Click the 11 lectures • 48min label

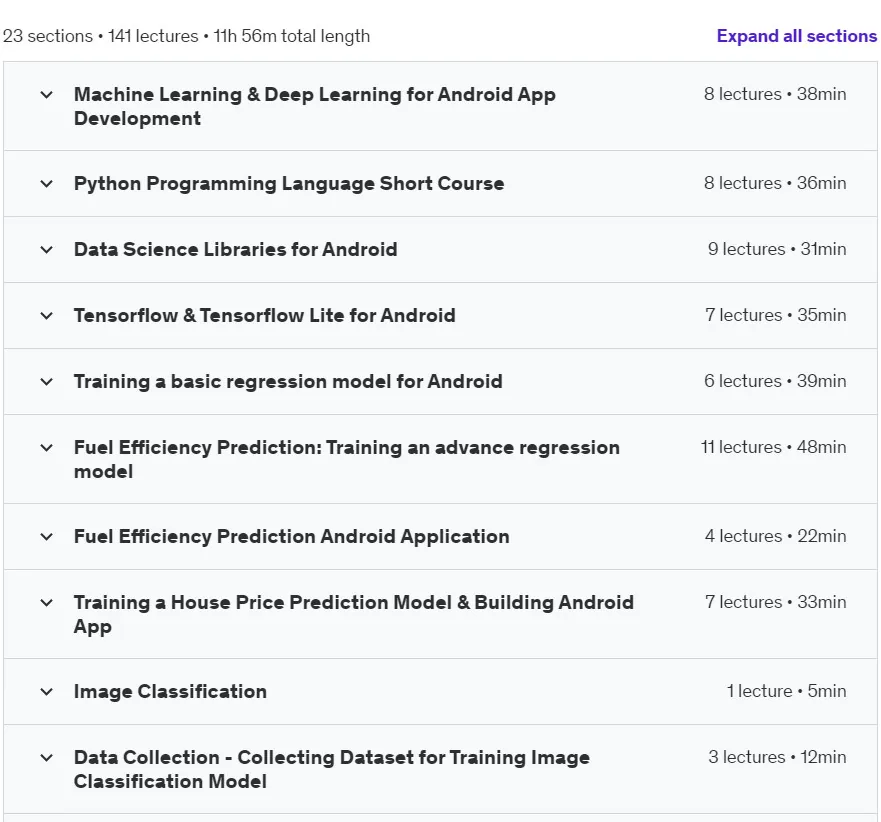tap(773, 447)
